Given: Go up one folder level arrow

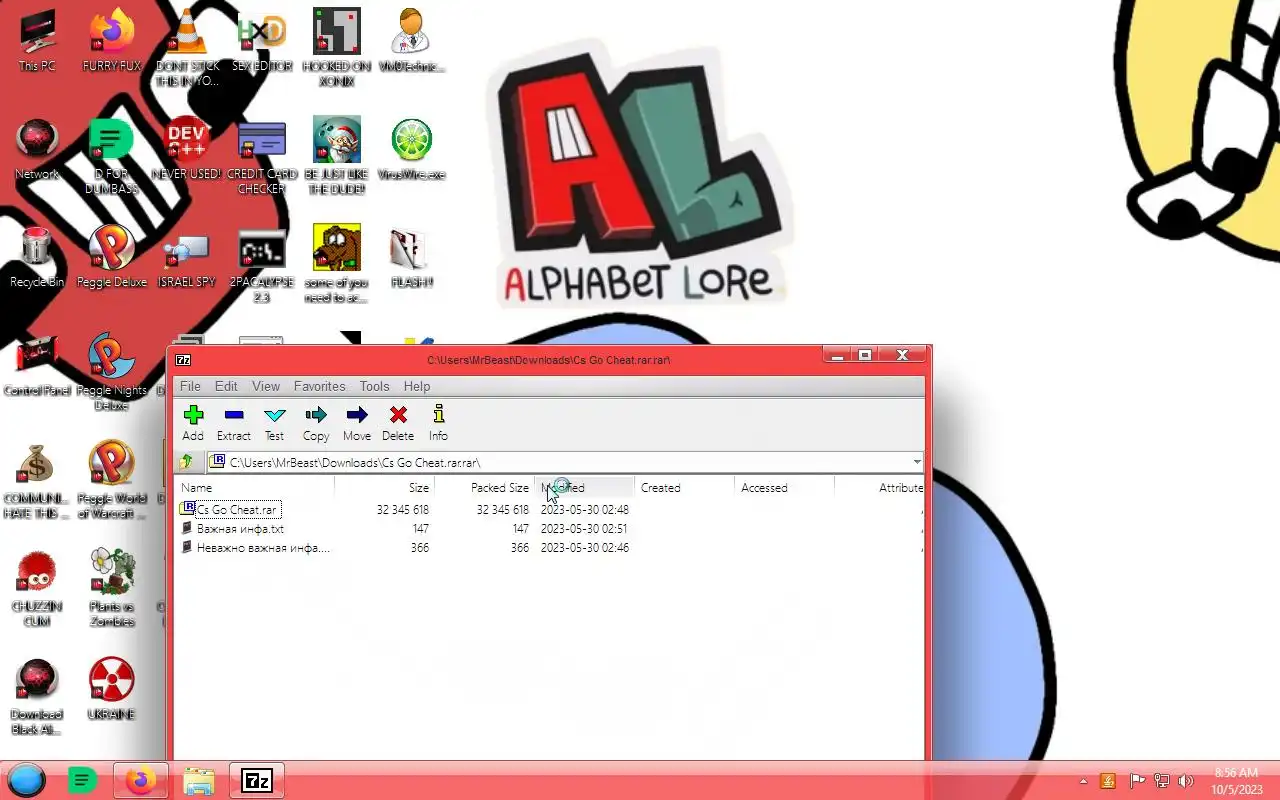Looking at the screenshot, I should click(186, 462).
